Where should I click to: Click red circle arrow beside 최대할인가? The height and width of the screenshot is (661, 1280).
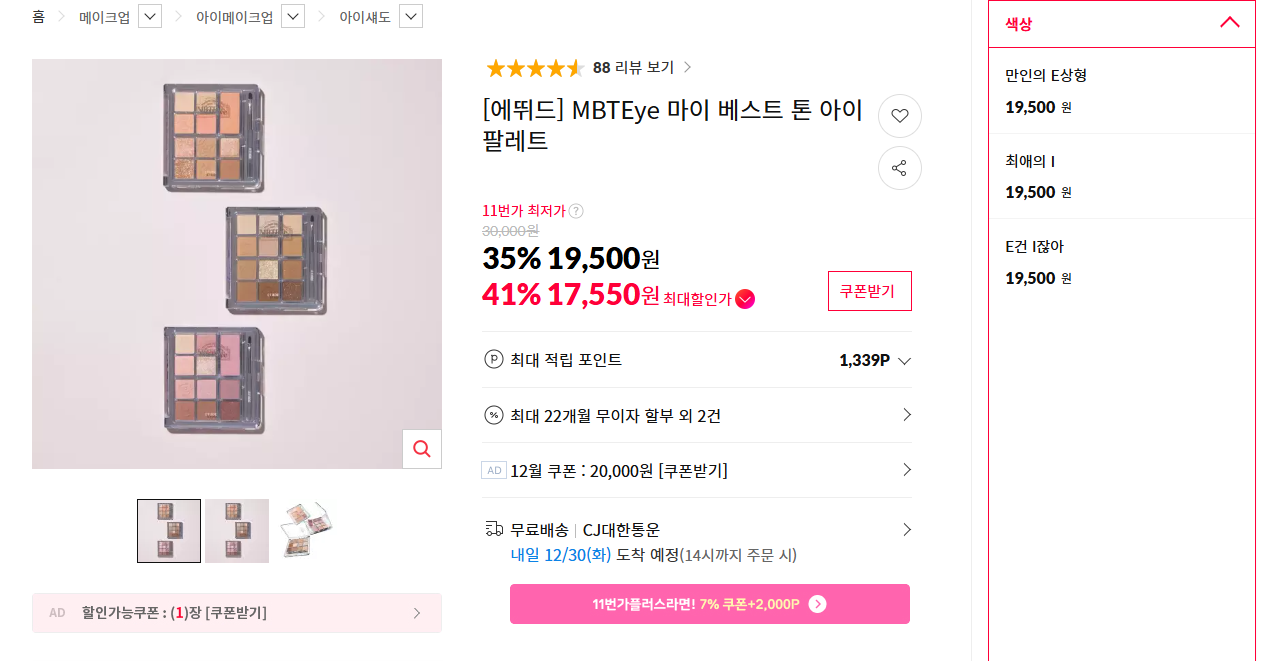745,299
